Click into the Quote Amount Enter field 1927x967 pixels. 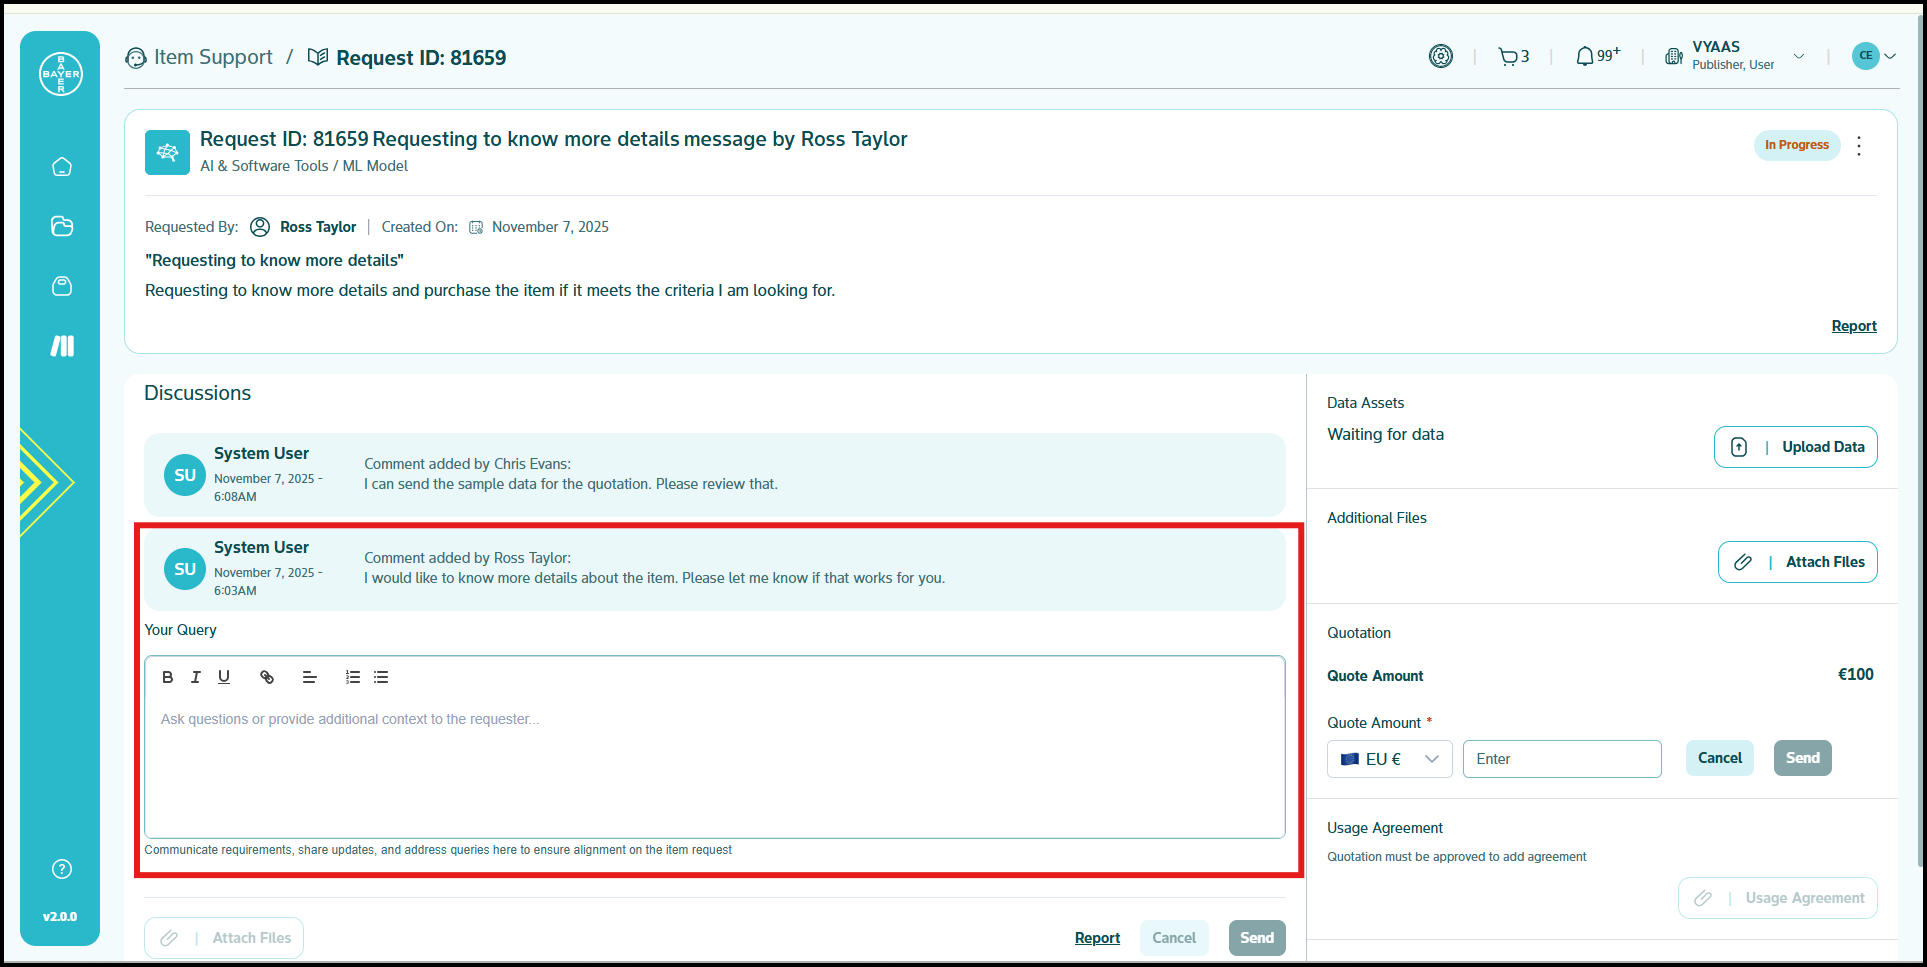click(x=1561, y=759)
